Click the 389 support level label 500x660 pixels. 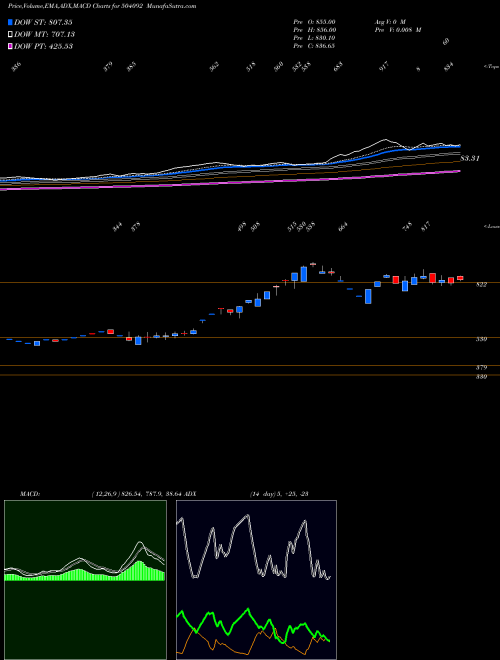coord(481,377)
